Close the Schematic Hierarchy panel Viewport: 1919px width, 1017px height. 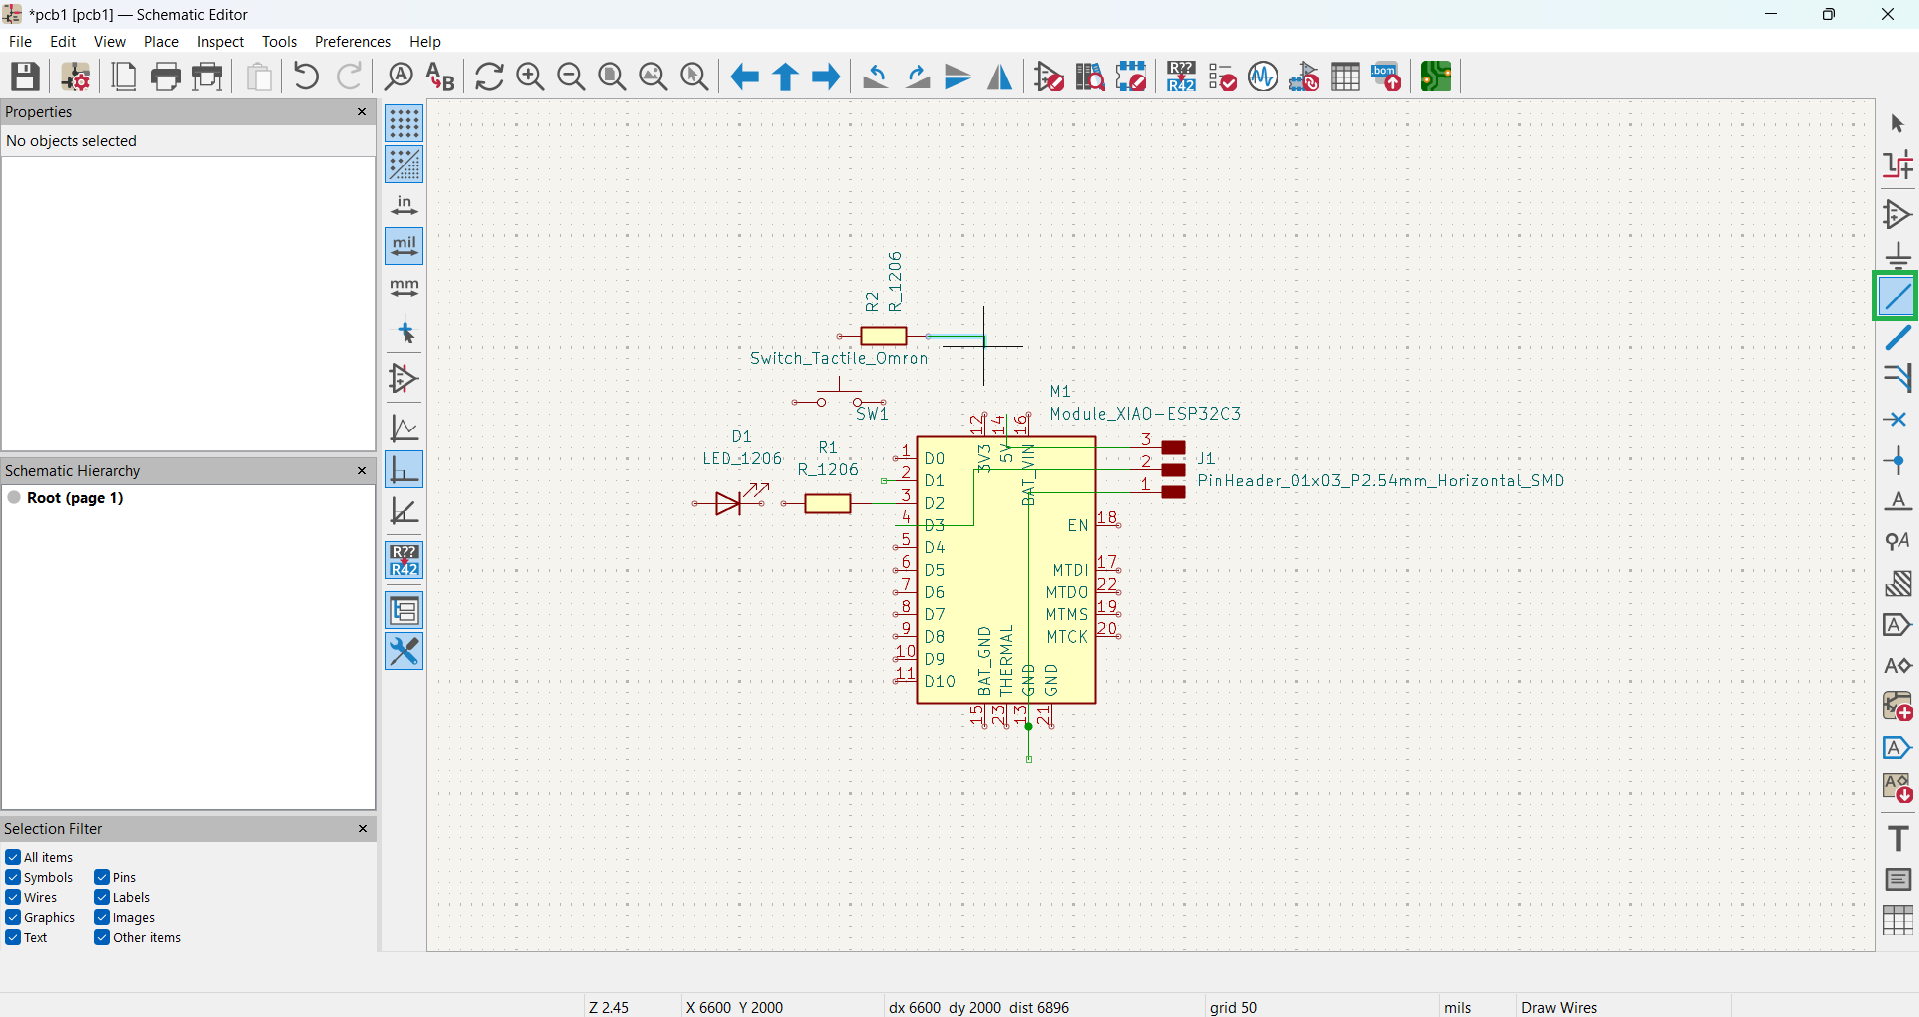click(362, 470)
